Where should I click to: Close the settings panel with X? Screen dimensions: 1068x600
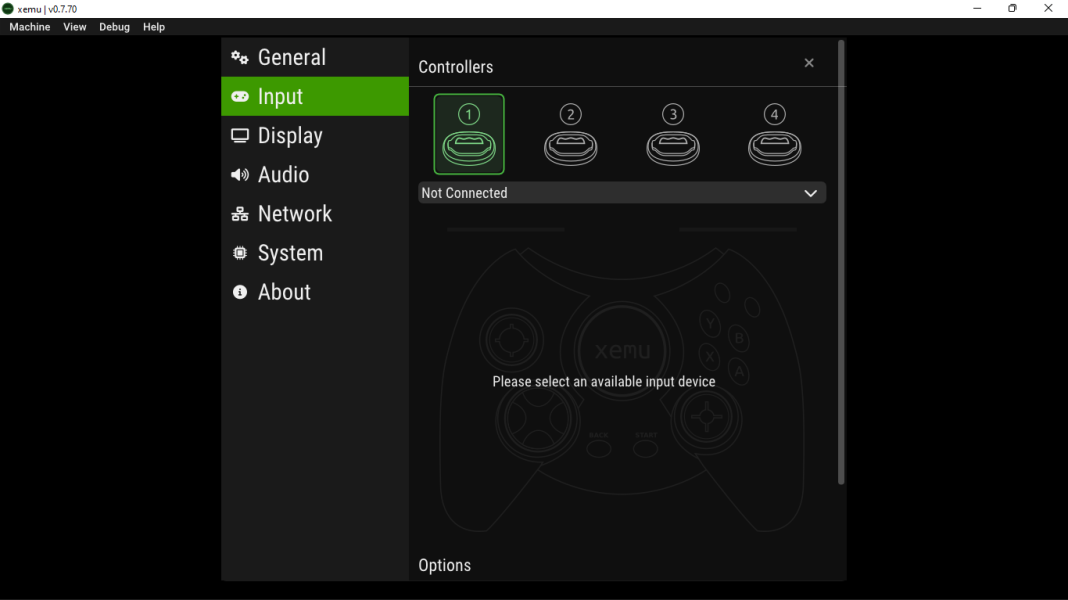point(808,63)
